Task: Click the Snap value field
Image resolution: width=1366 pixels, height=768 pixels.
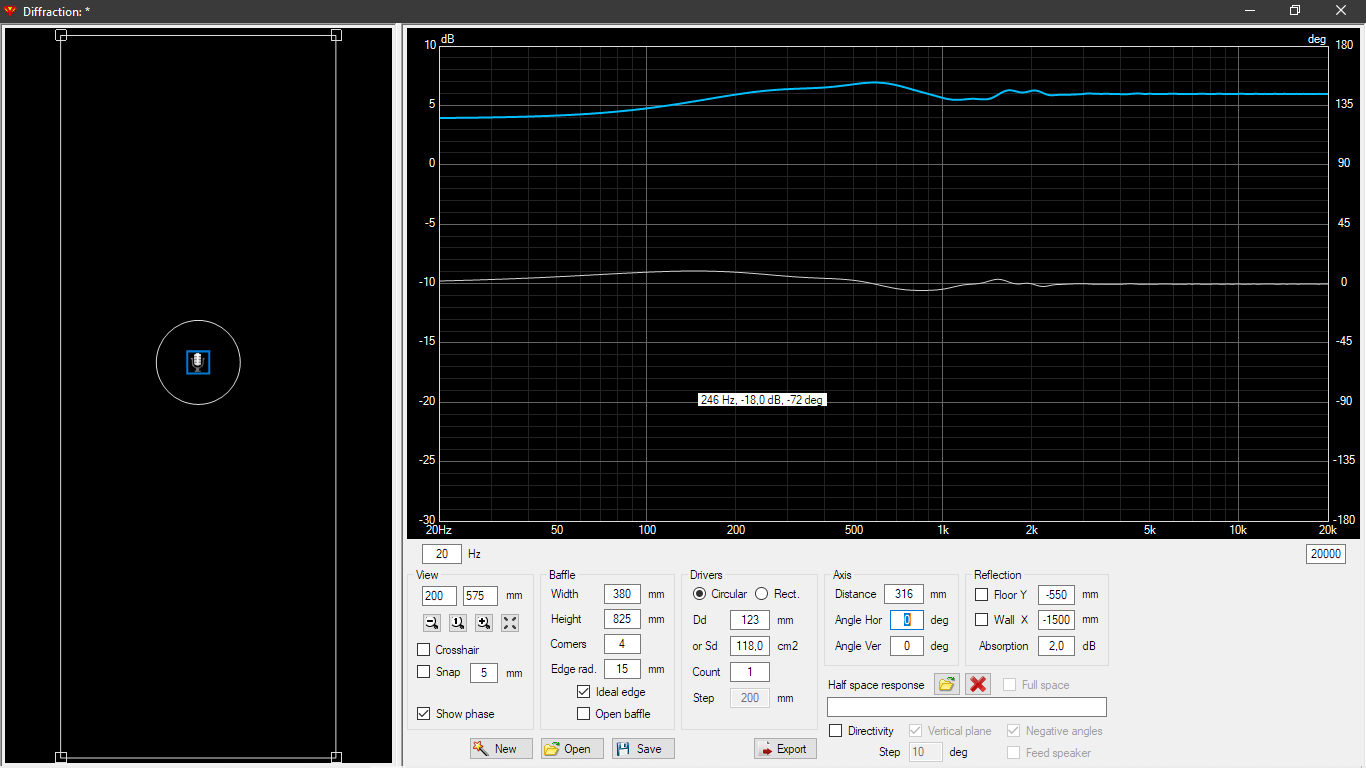Action: (x=484, y=673)
